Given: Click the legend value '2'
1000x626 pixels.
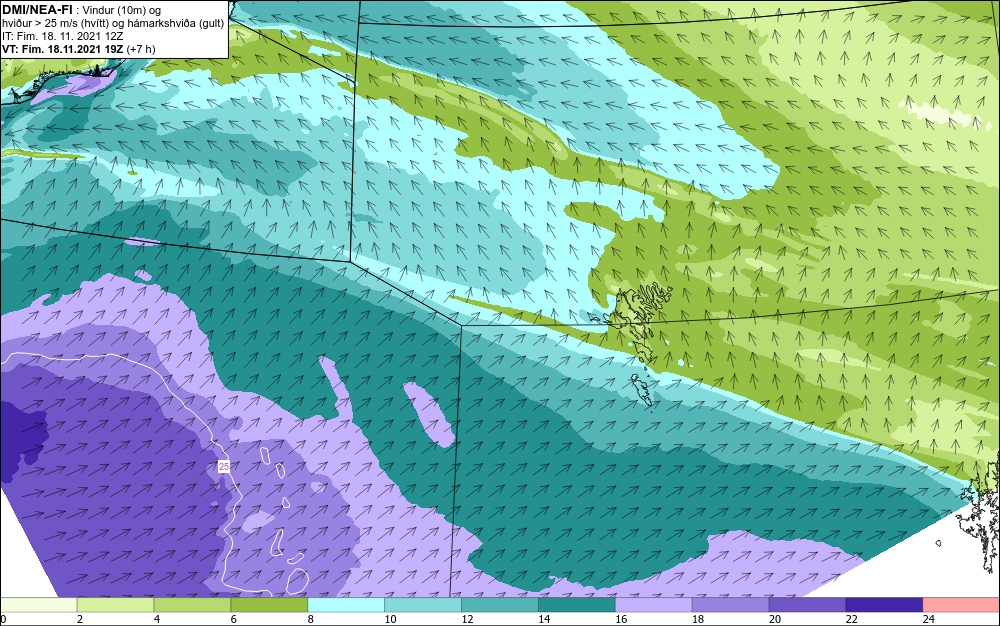Looking at the screenshot, I should 80,619.
